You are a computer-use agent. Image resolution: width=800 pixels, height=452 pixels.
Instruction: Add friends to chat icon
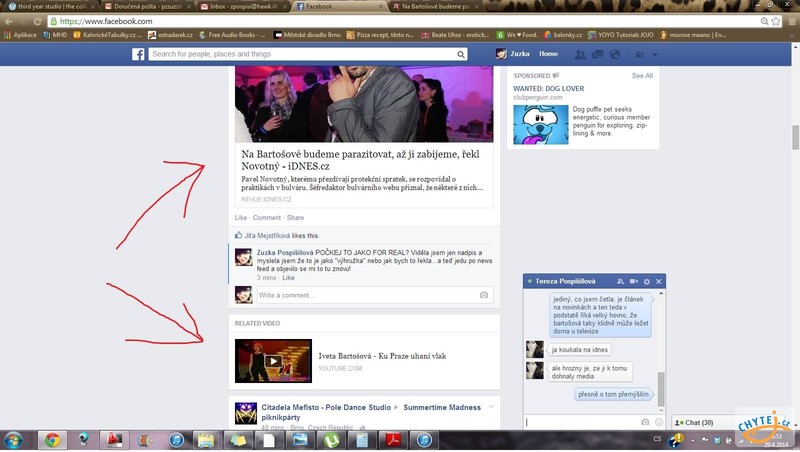(620, 282)
